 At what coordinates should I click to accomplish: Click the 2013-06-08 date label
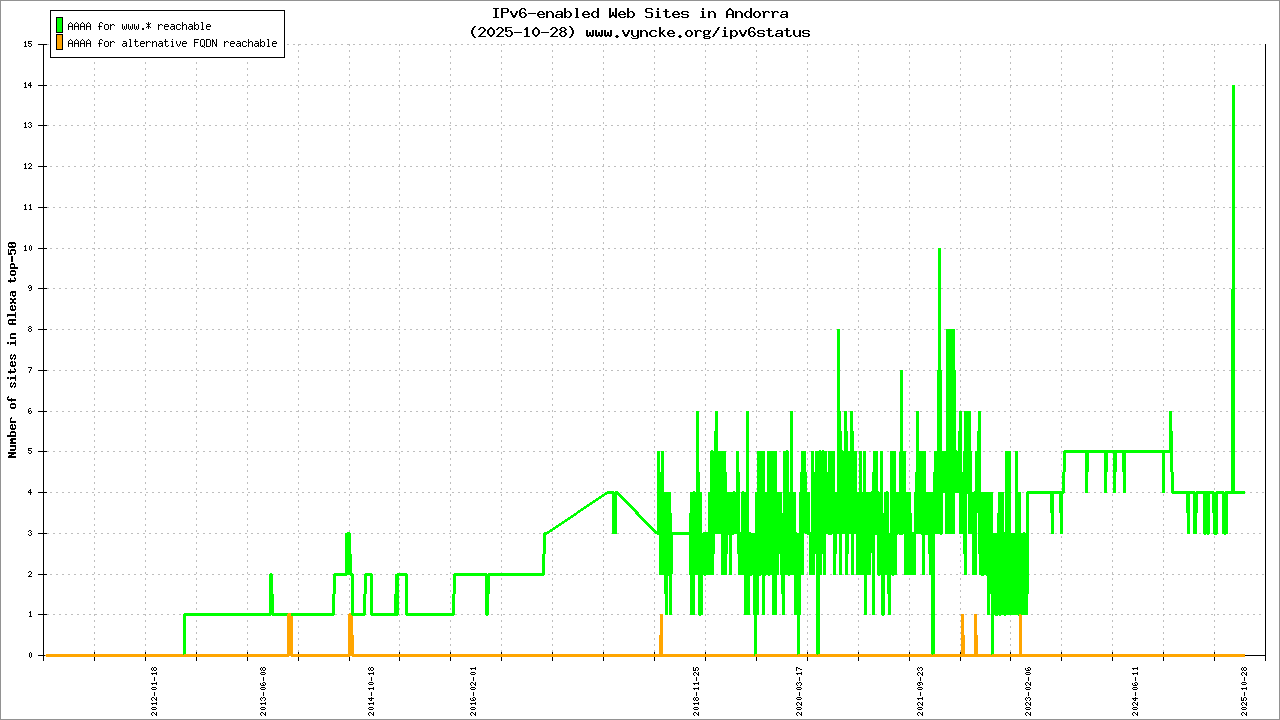[264, 689]
